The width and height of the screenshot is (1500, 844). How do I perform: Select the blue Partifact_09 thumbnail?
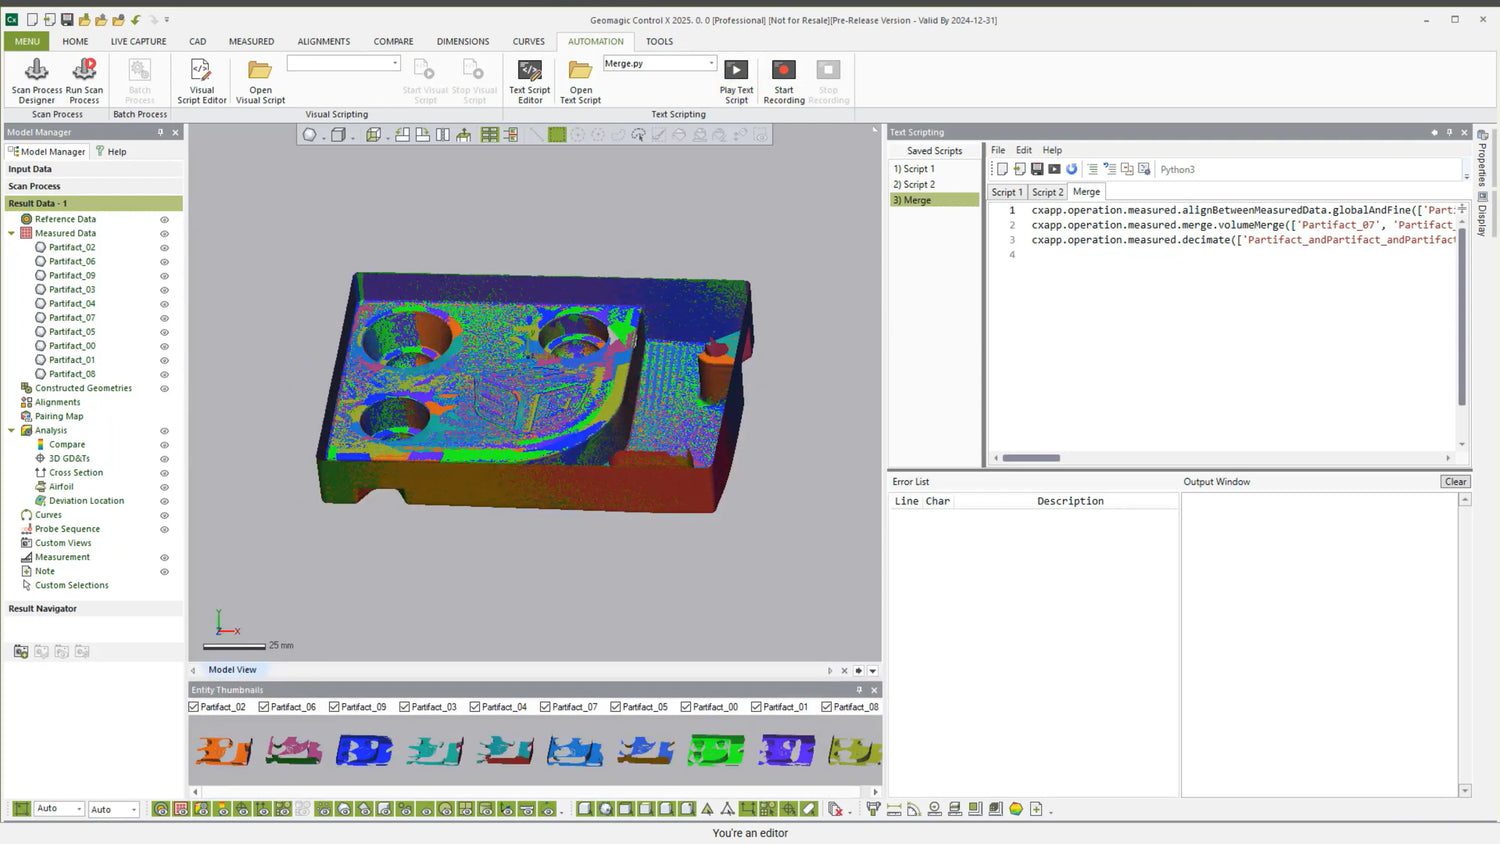pyautogui.click(x=364, y=750)
